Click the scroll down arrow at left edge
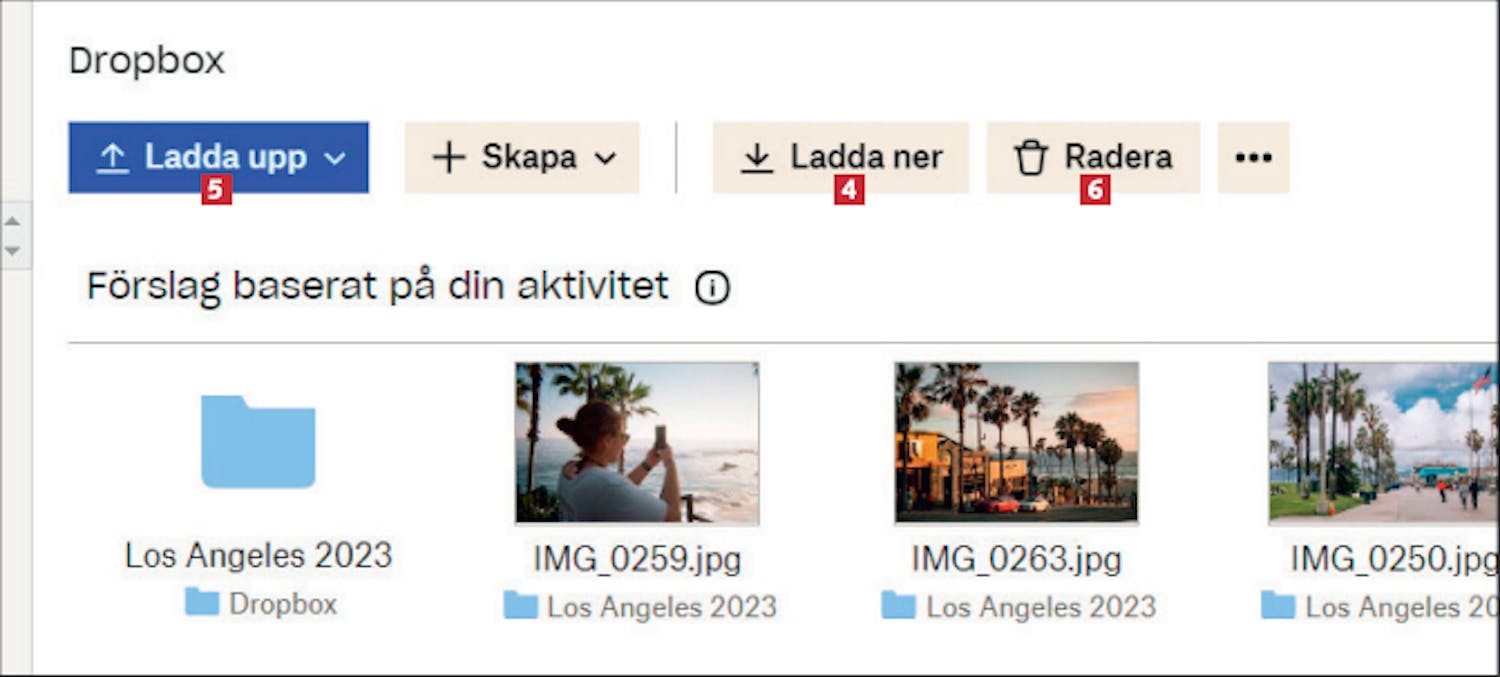The height and width of the screenshot is (677, 1500). click(13, 250)
